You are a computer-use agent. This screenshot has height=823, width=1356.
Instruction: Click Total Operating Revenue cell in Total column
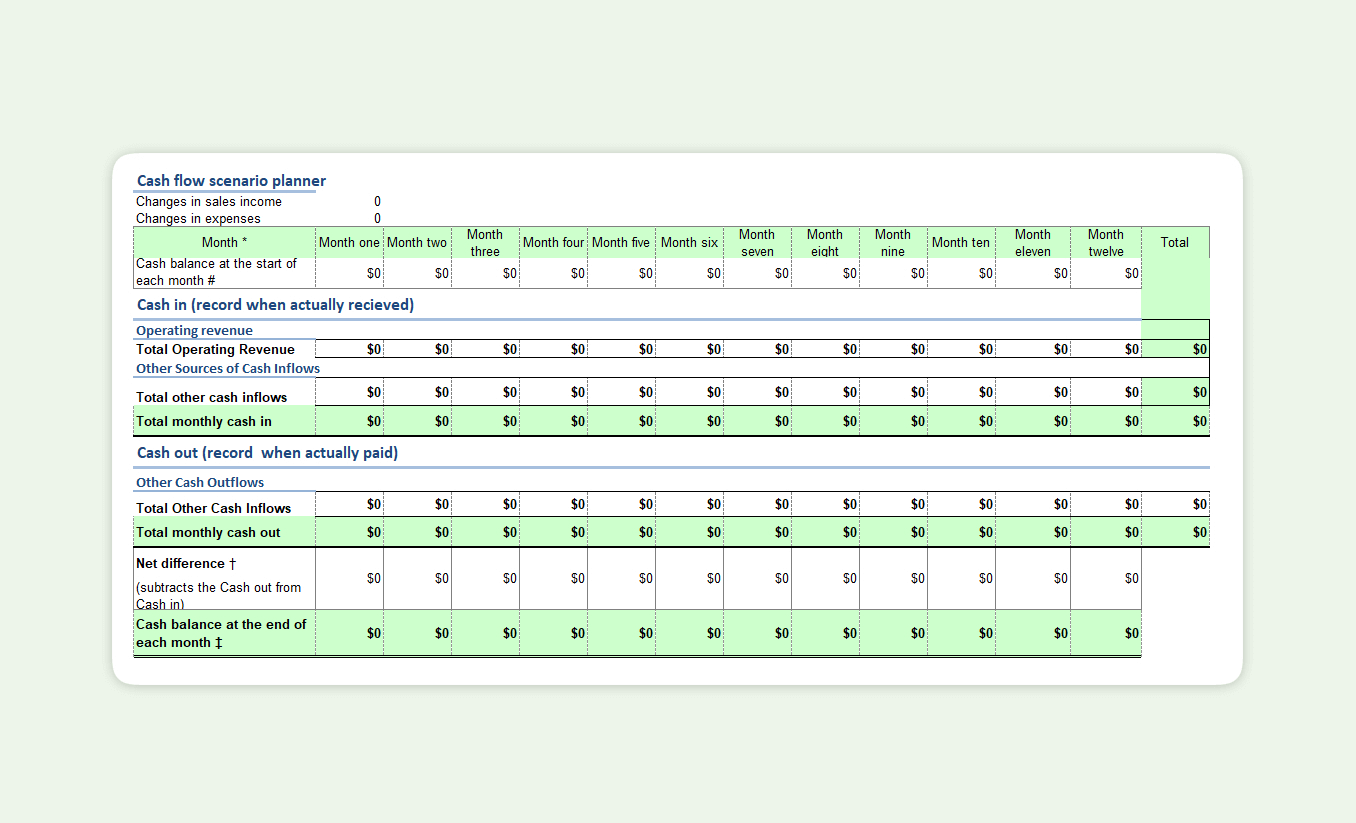click(1175, 349)
